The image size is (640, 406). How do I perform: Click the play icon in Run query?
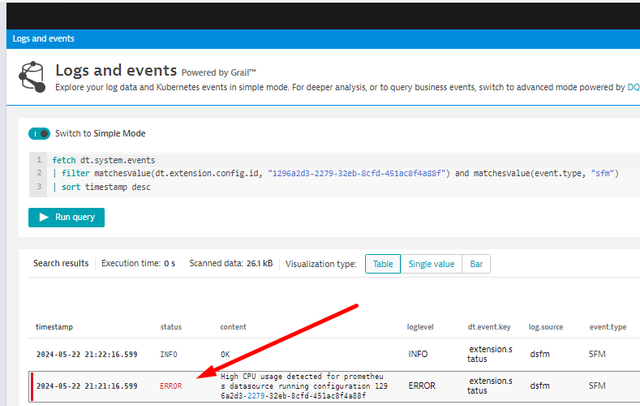pos(43,217)
